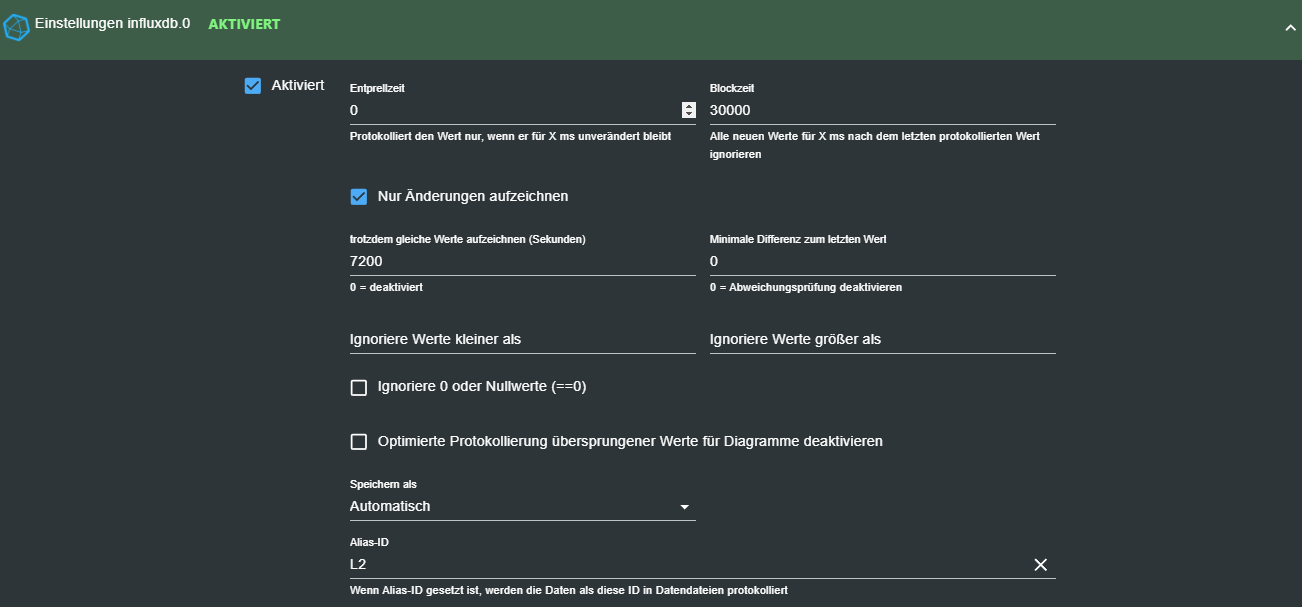Select the field showing 7200 seconds
Image resolution: width=1302 pixels, height=607 pixels.
click(x=520, y=261)
